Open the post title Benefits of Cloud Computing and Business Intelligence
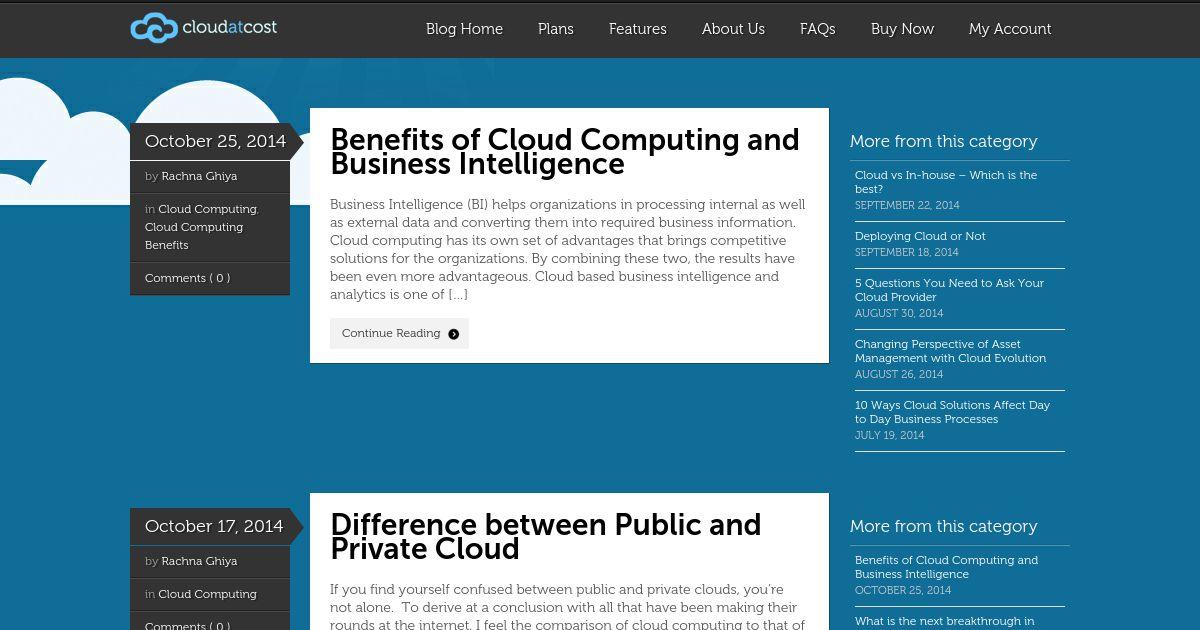Image resolution: width=1200 pixels, height=630 pixels. [565, 151]
